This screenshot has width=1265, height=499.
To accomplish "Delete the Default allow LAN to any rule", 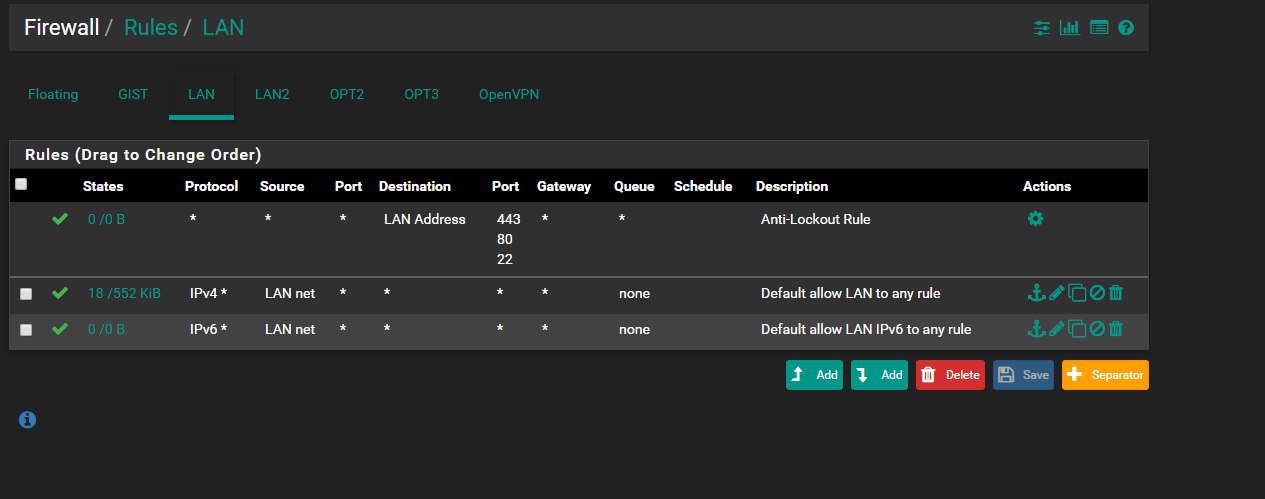I will click(1116, 293).
